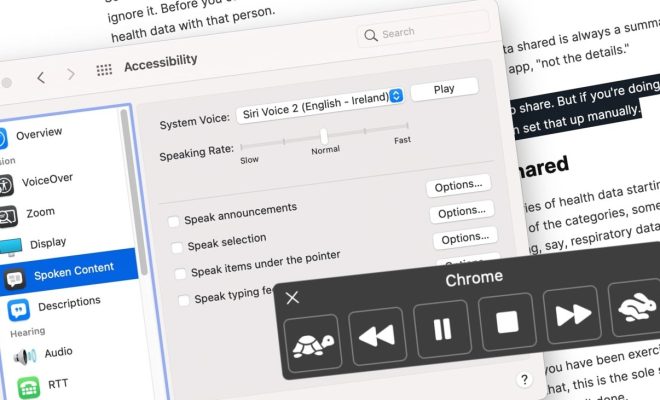Pause the speech playback
The width and height of the screenshot is (660, 400).
(x=442, y=328)
